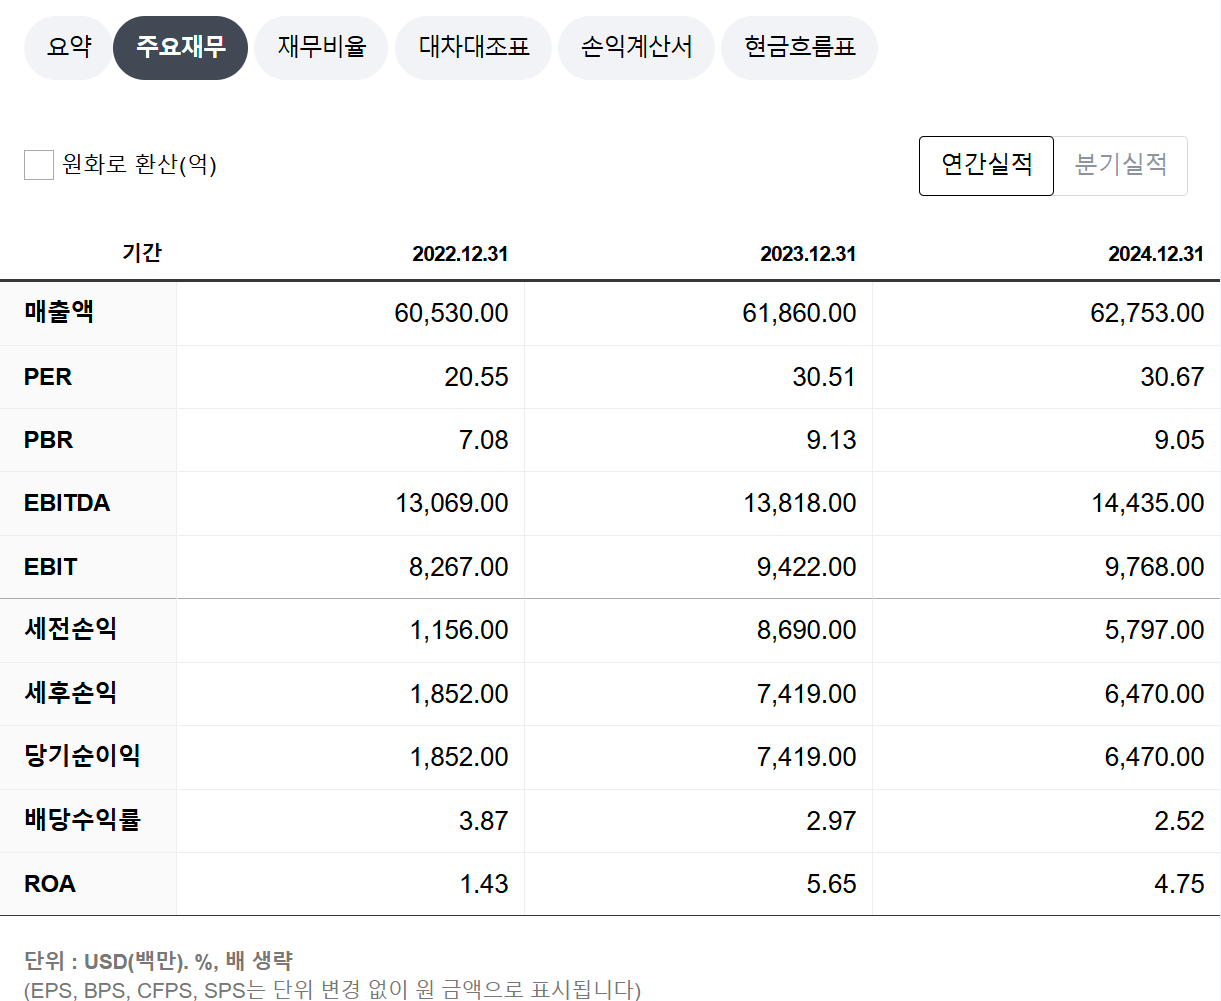Click the 단위 : USD(백만) footnote
Viewport: 1221px width, 1001px height.
[x=158, y=961]
